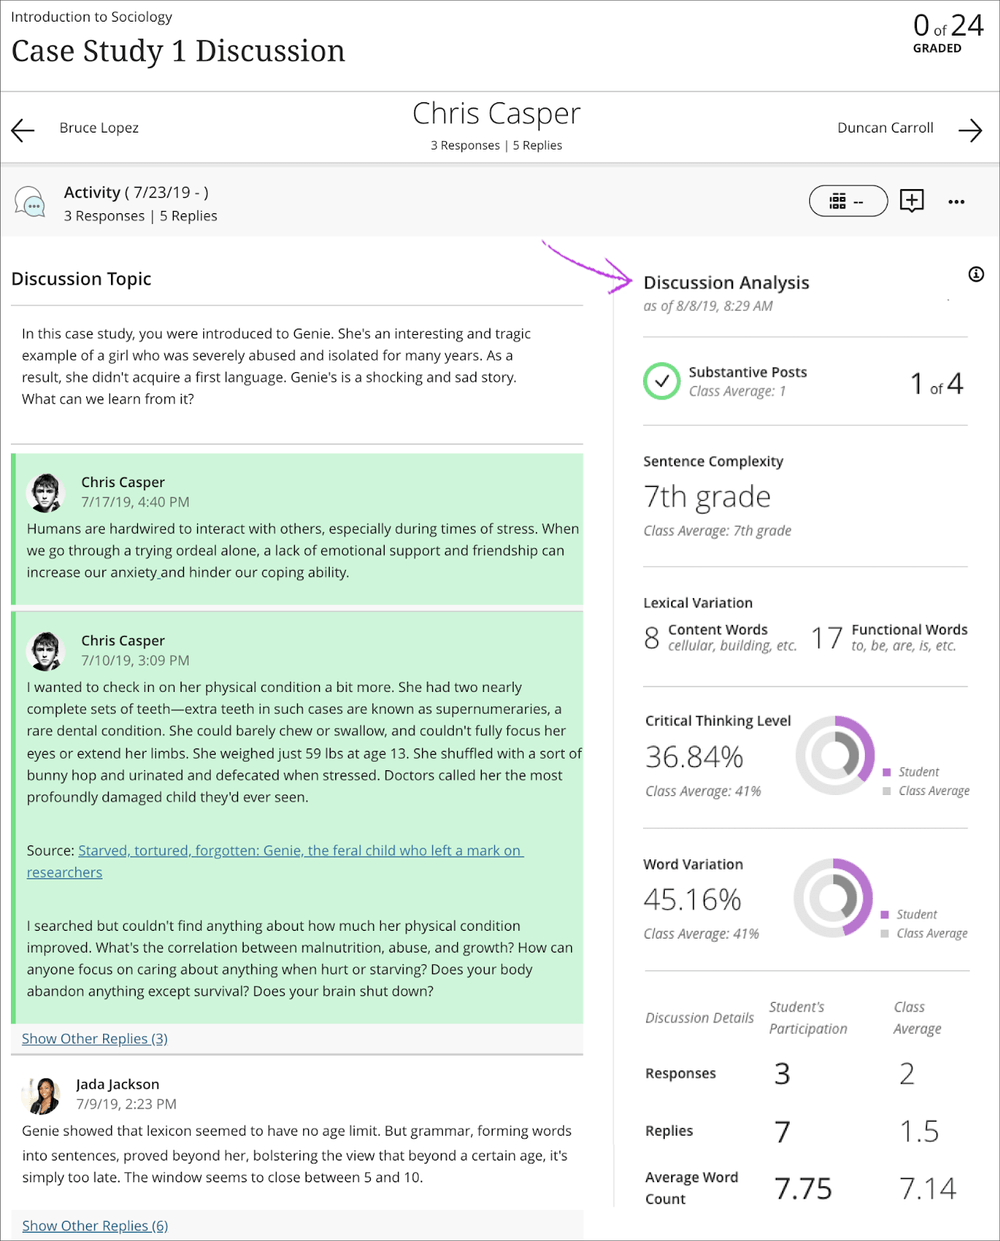Image resolution: width=1000 pixels, height=1241 pixels.
Task: Expand Show Other Replies (3)
Action: click(x=95, y=1039)
